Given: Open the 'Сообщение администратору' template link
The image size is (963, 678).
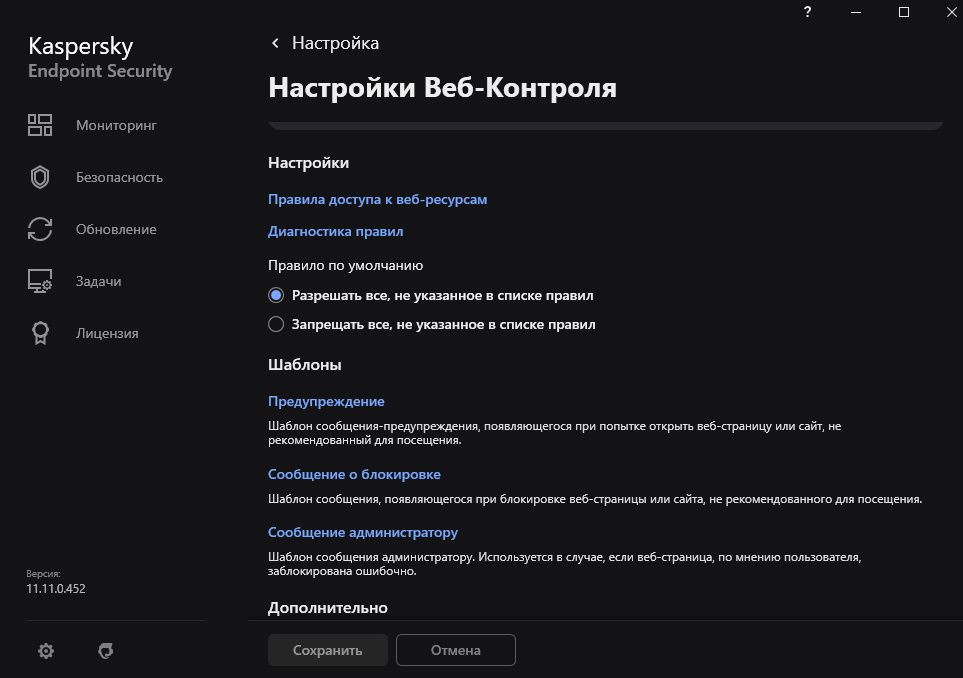Looking at the screenshot, I should (362, 532).
